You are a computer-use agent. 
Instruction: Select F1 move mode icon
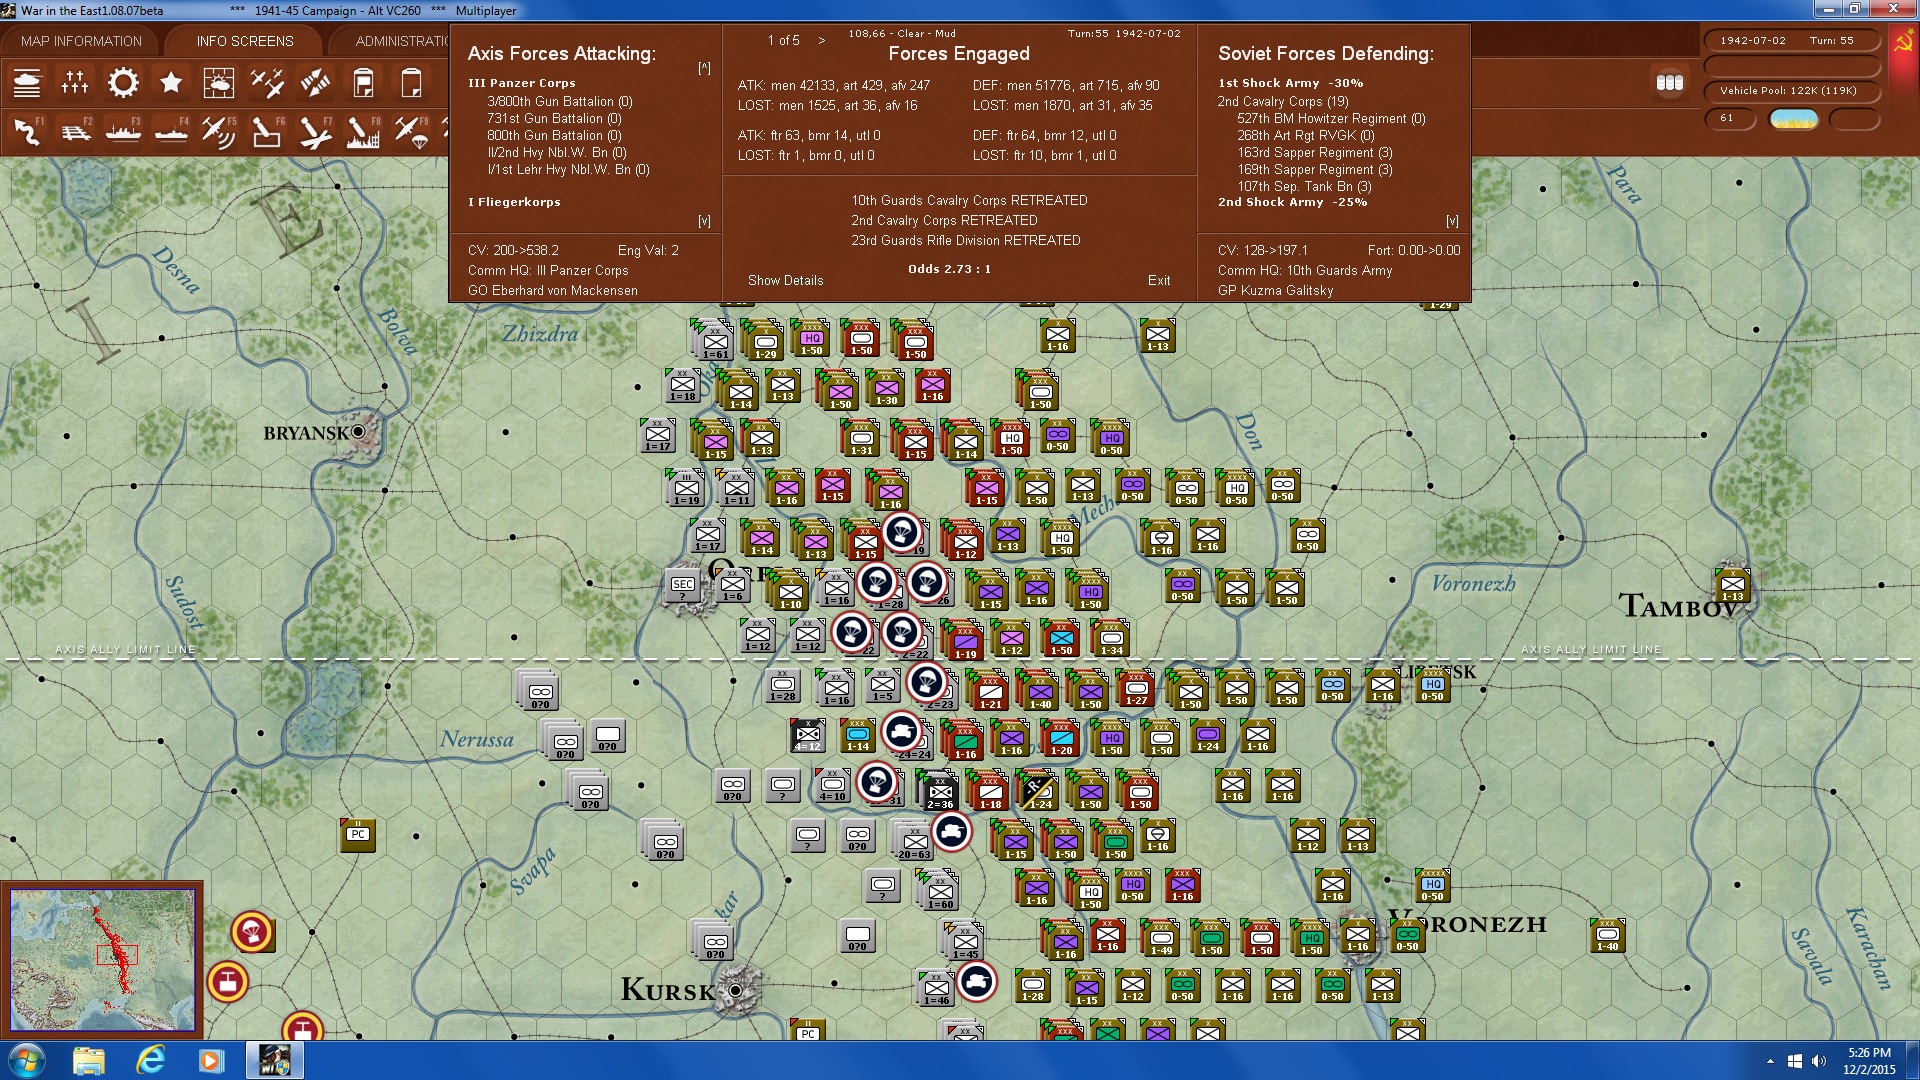27,131
